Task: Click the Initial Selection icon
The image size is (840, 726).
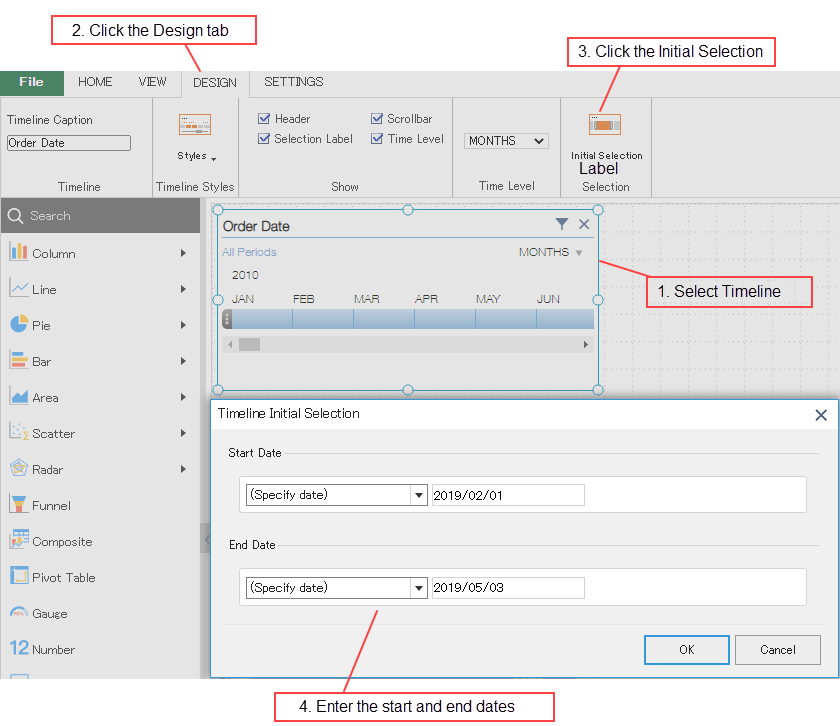Action: [x=605, y=125]
